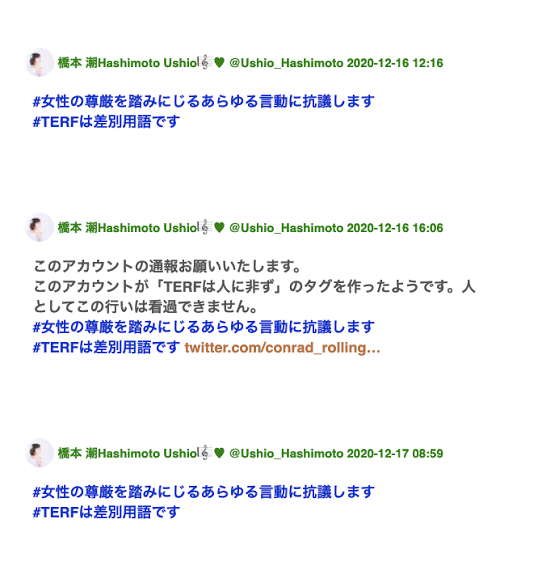
Task: Click @Ushio_Hashimoto handle on second tweet
Action: pos(286,228)
